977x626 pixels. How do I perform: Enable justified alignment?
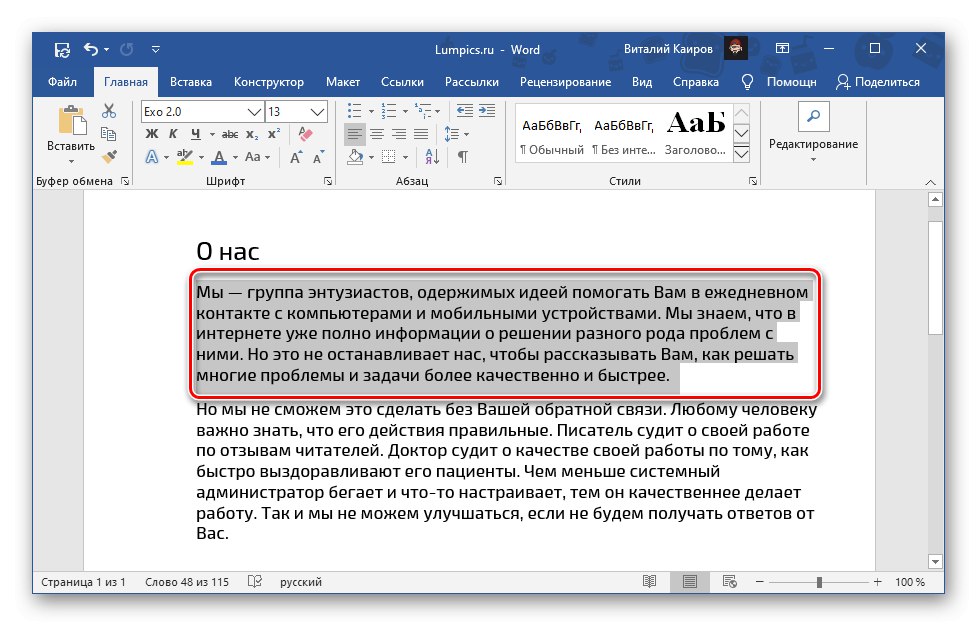(x=420, y=133)
